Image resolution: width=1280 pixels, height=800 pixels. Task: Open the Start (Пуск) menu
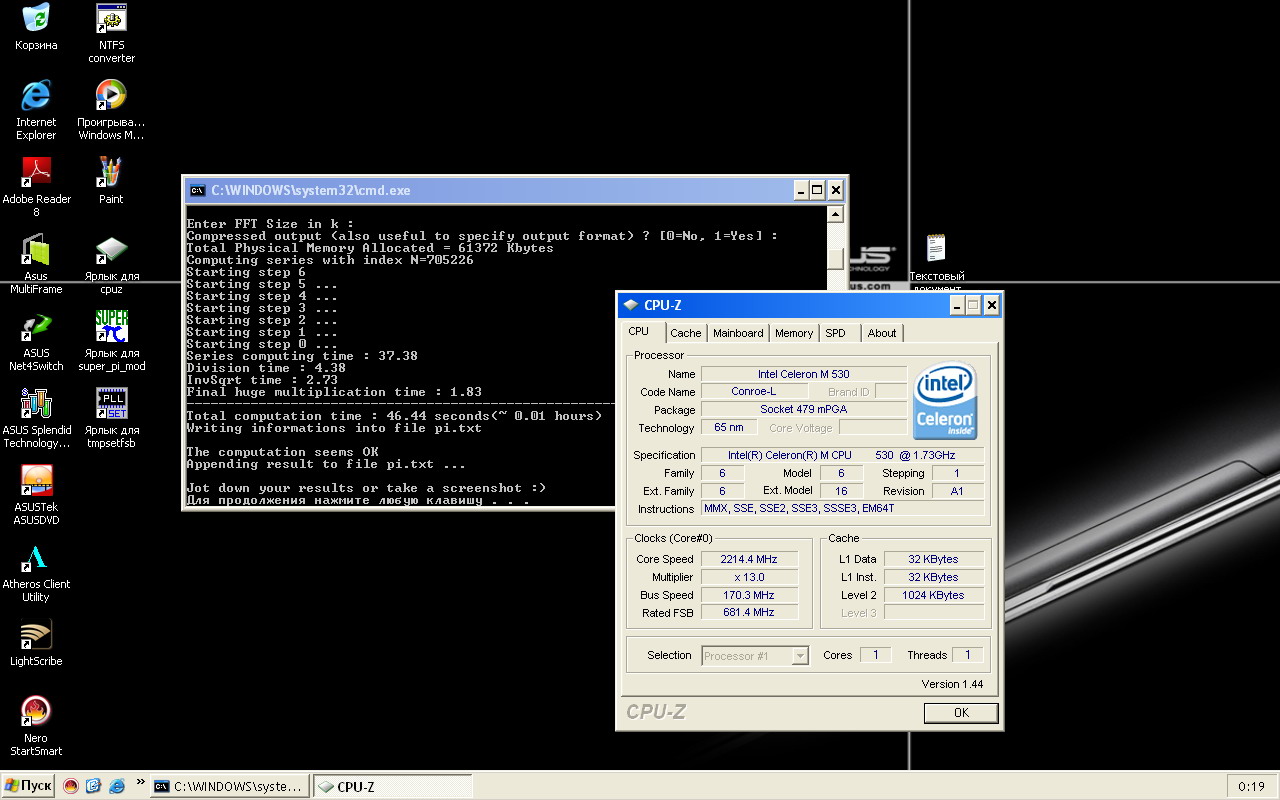(x=28, y=786)
